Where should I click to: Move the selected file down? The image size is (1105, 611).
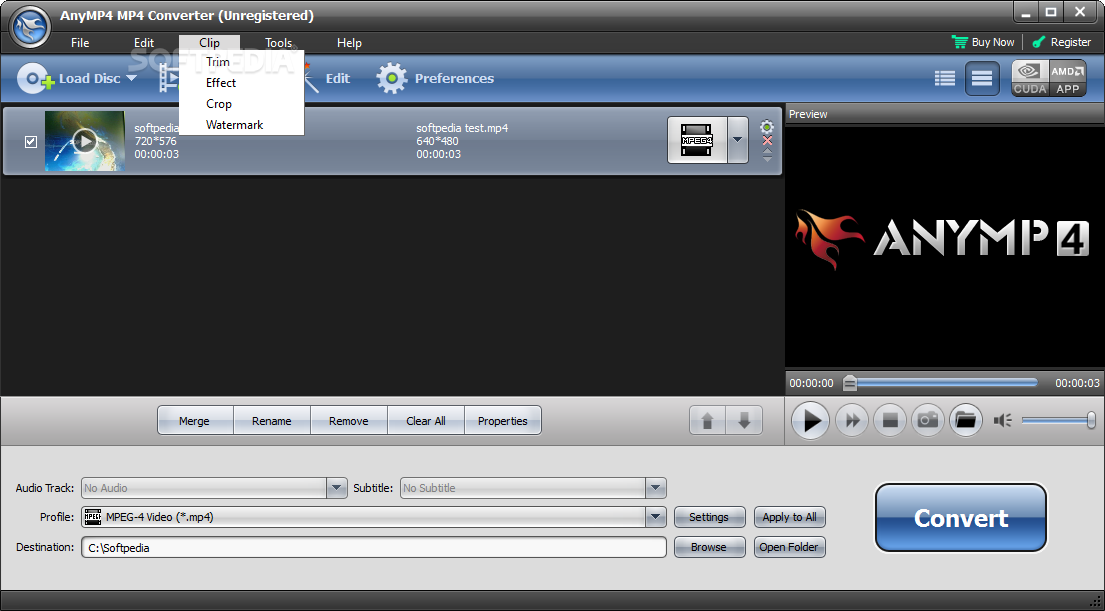tap(743, 421)
